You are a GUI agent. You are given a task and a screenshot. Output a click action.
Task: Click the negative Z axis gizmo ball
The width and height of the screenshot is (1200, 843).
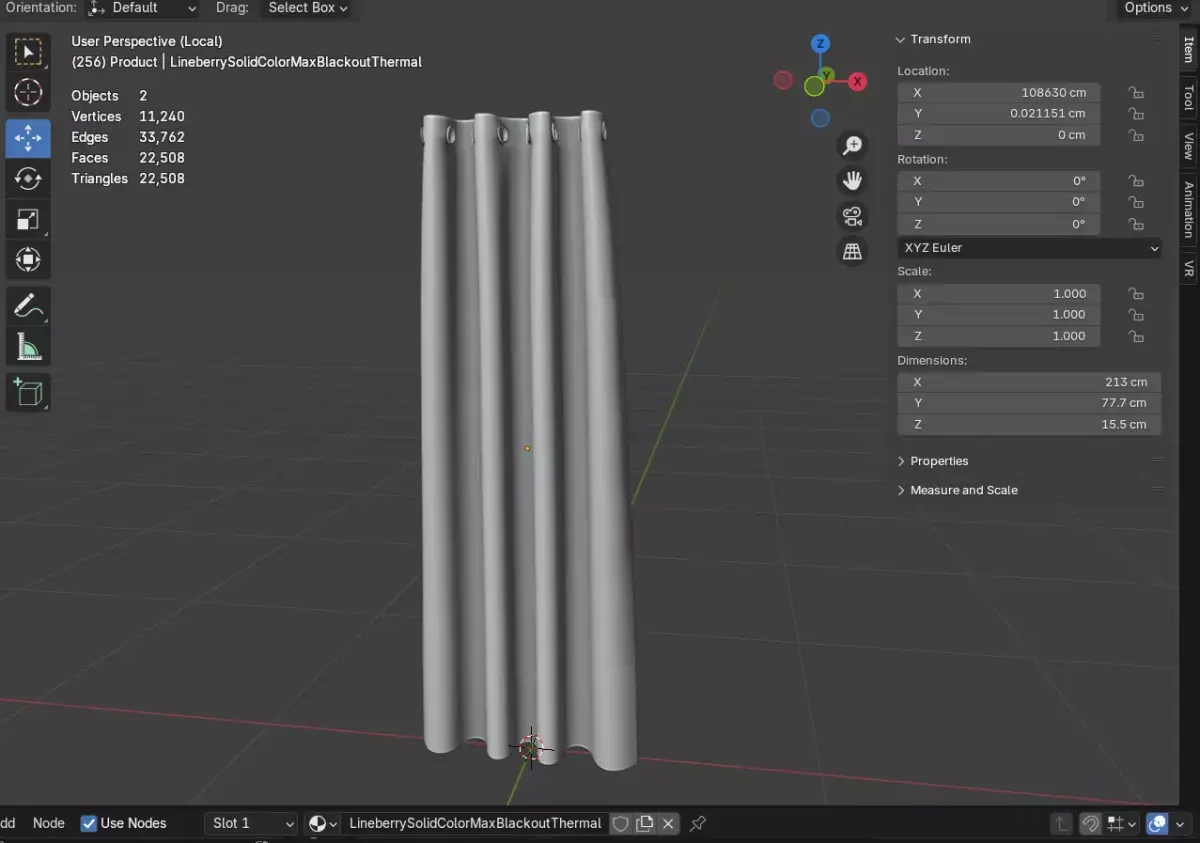coord(820,118)
